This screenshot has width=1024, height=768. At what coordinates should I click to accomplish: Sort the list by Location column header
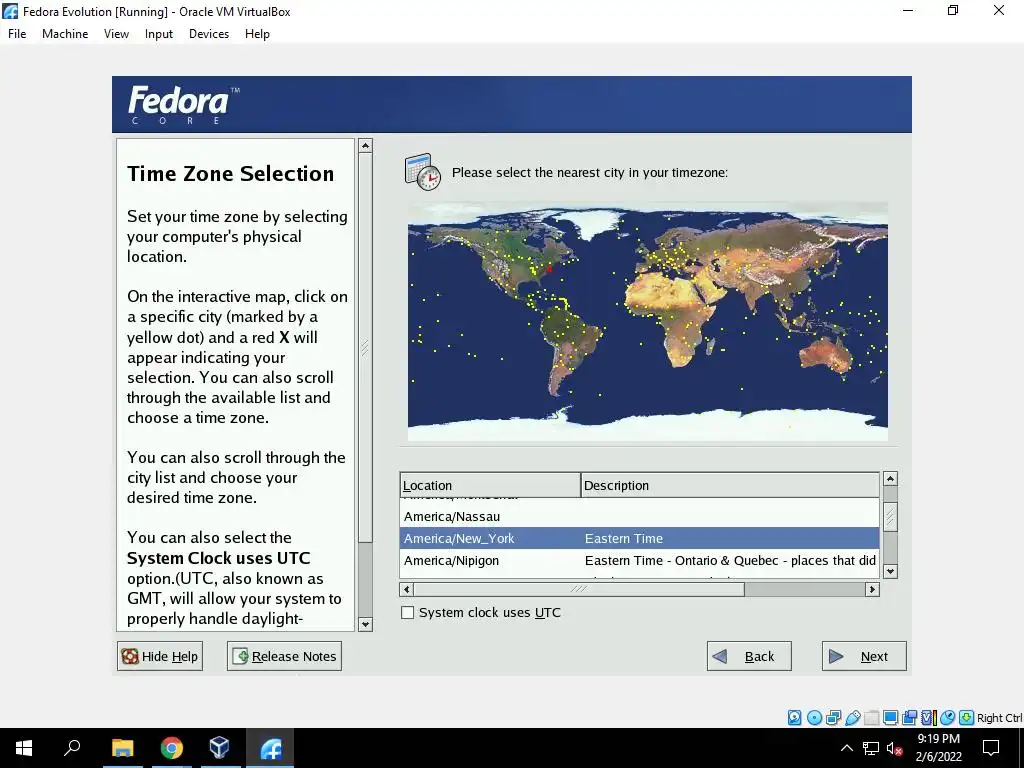click(x=490, y=485)
